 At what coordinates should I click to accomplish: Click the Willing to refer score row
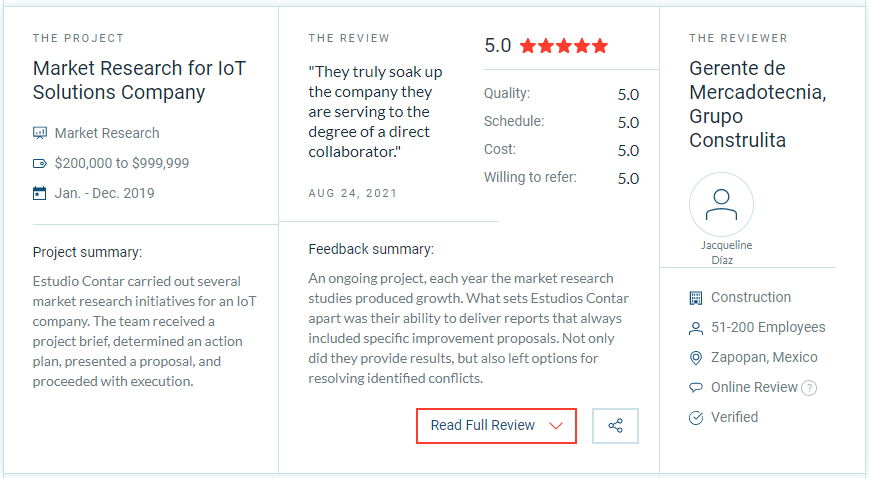[560, 178]
